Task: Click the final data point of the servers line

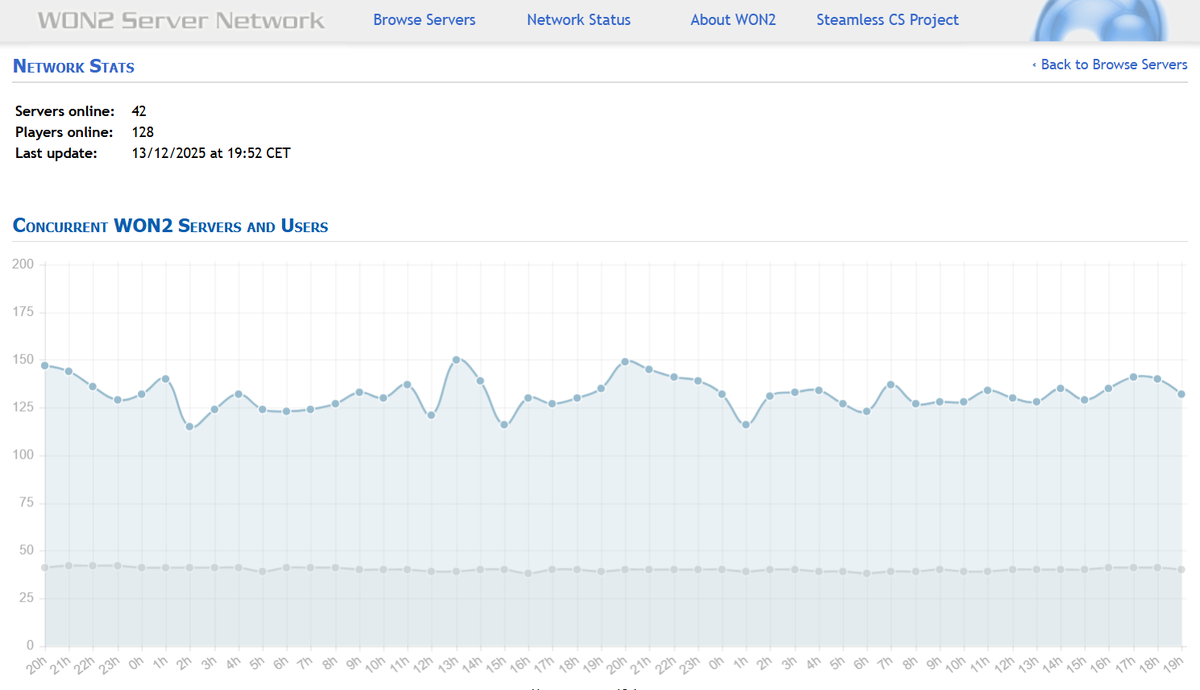Action: (1181, 569)
